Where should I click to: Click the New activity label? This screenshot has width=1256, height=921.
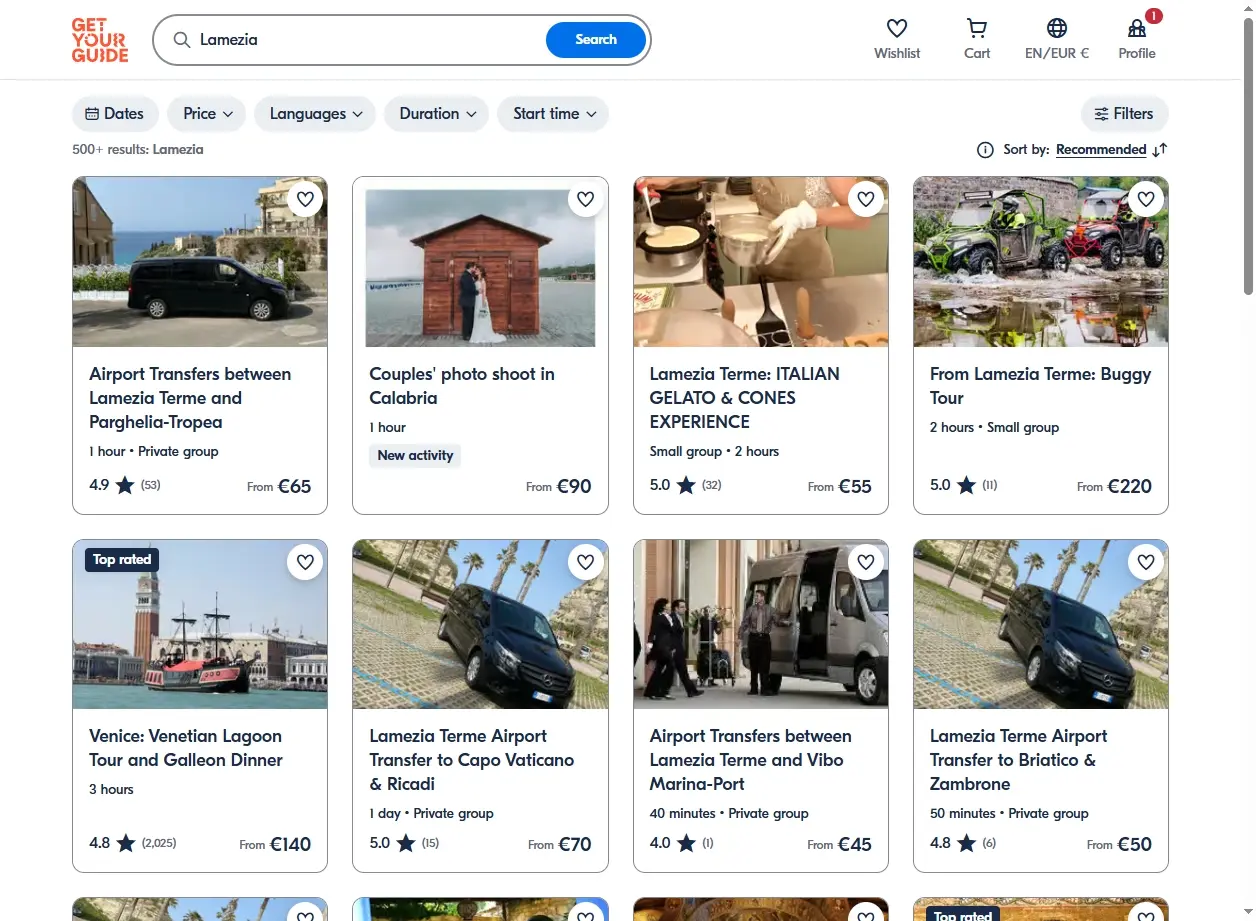pyautogui.click(x=415, y=456)
